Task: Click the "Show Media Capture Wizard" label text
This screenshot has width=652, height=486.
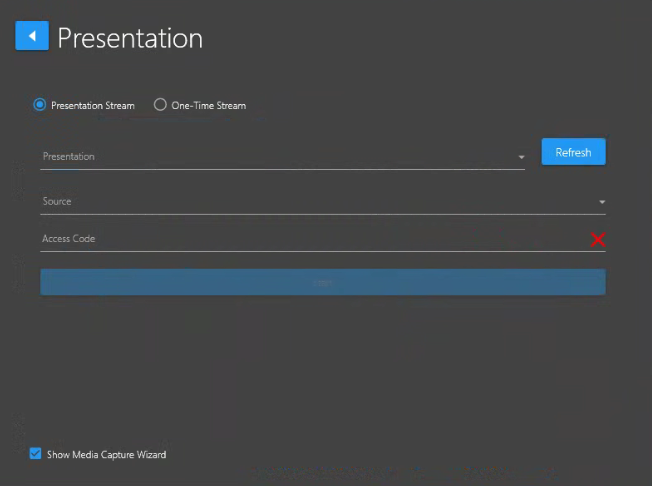Action: (106, 454)
